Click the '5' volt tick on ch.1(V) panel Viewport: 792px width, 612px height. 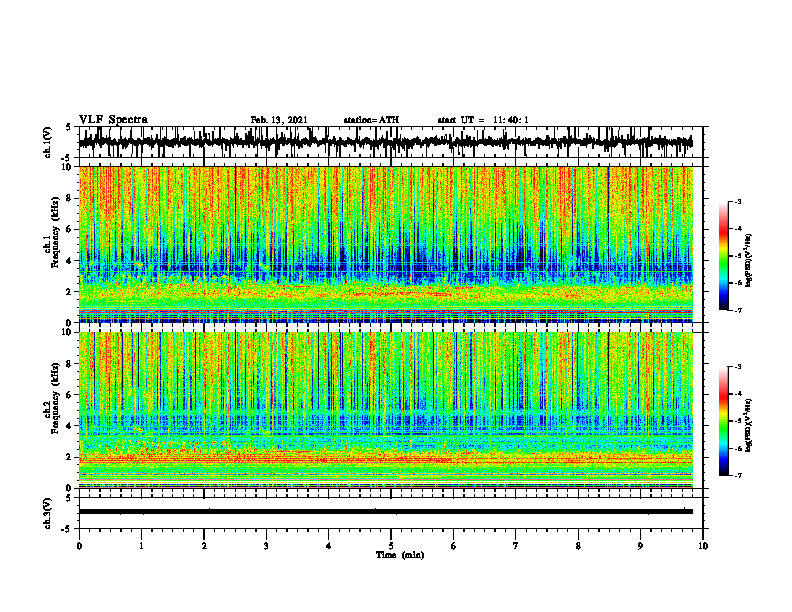click(68, 127)
